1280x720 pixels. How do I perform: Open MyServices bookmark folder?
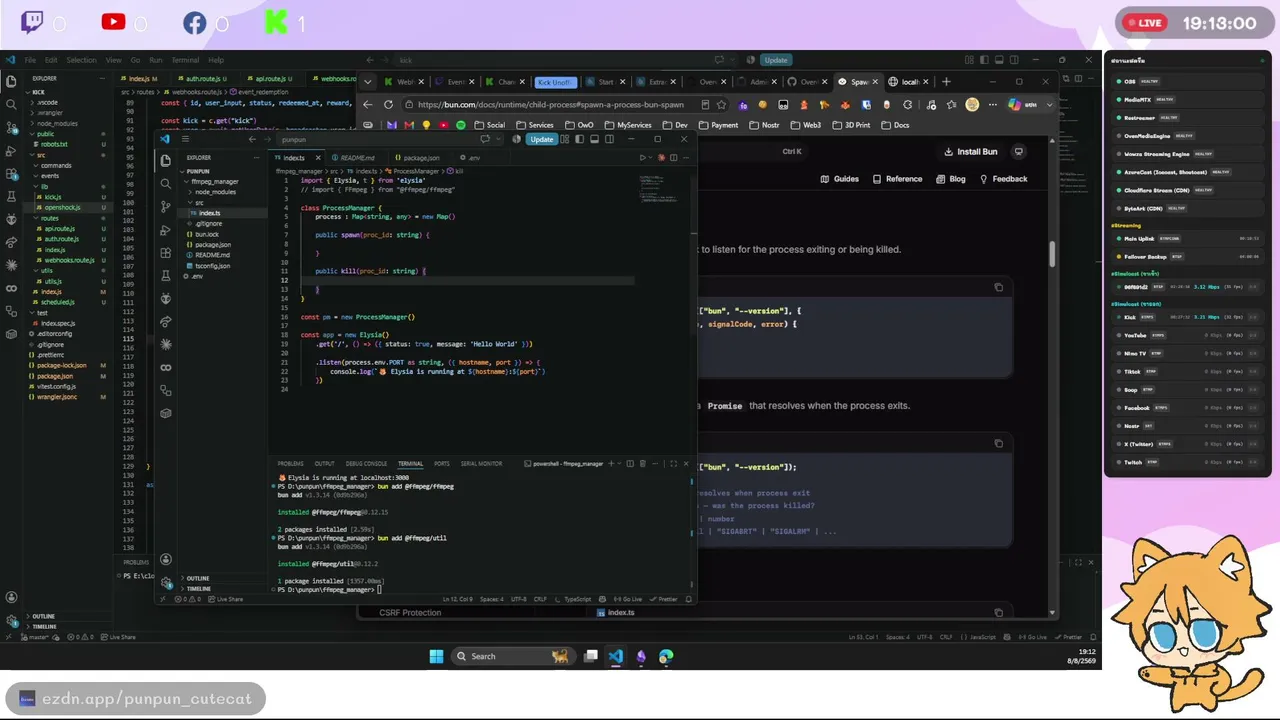coord(628,125)
